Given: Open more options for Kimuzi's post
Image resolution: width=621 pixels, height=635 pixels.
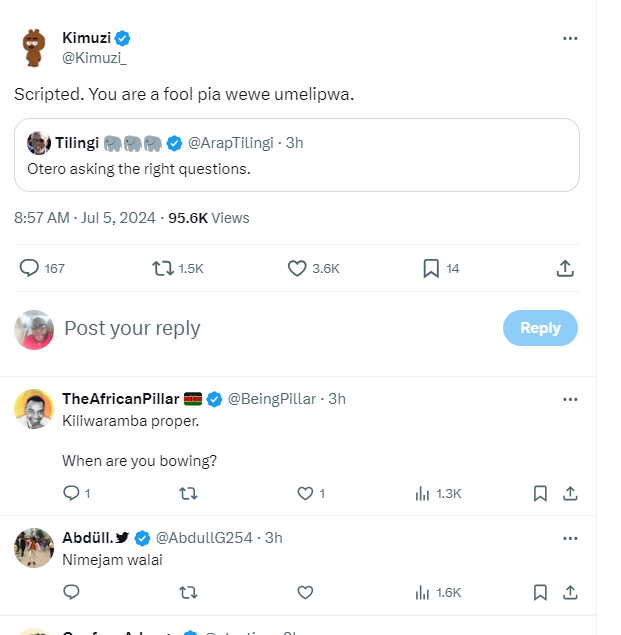Looking at the screenshot, I should coord(570,38).
